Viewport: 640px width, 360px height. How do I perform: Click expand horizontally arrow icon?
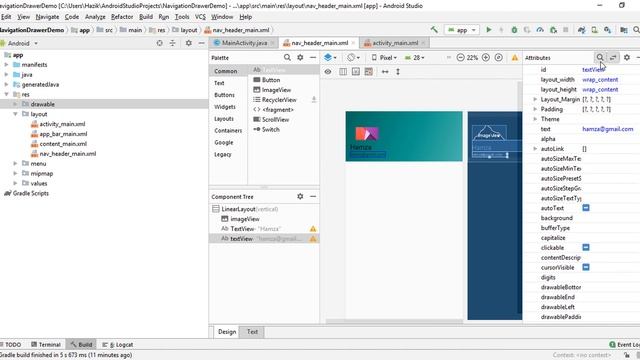pyautogui.click(x=385, y=71)
